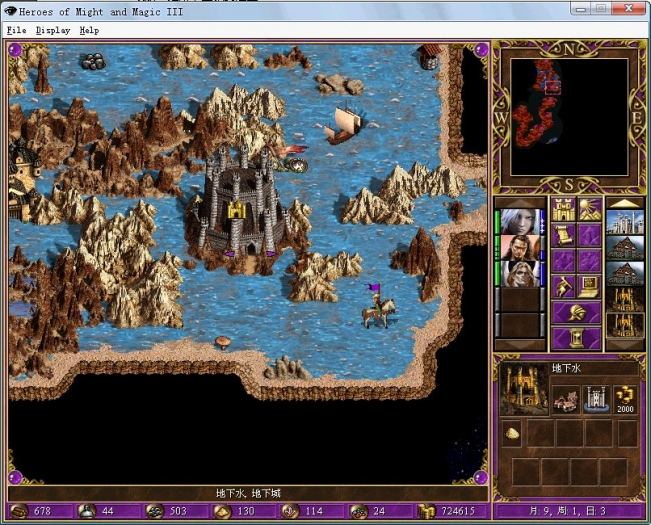
Task: Select the blonde hero portrait
Action: point(520,274)
